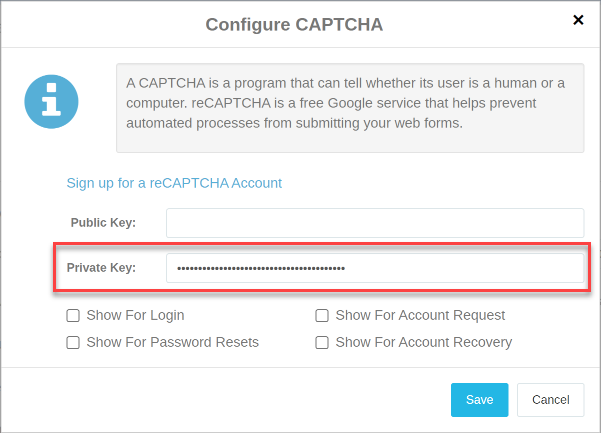Click the Show For Login label text
The width and height of the screenshot is (601, 433).
(x=135, y=315)
